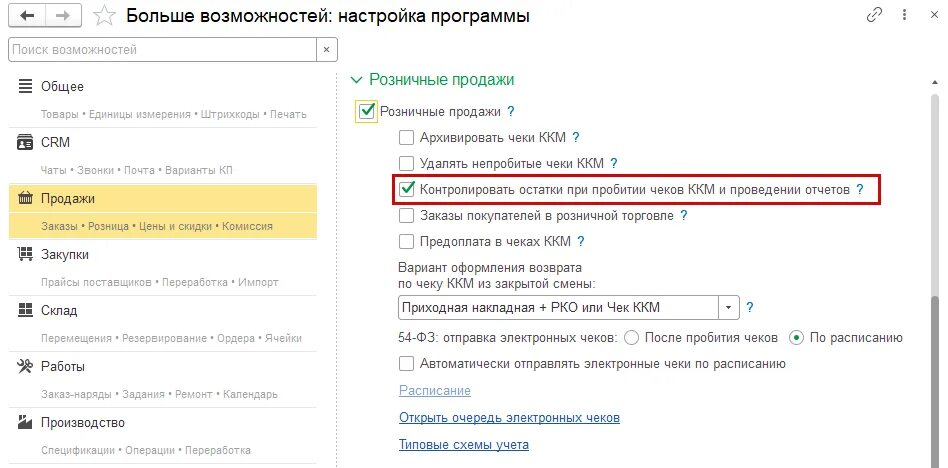Open the Приходная накладная + РКО dropdown arrow
Screen dimensions: 948x468
(729, 308)
